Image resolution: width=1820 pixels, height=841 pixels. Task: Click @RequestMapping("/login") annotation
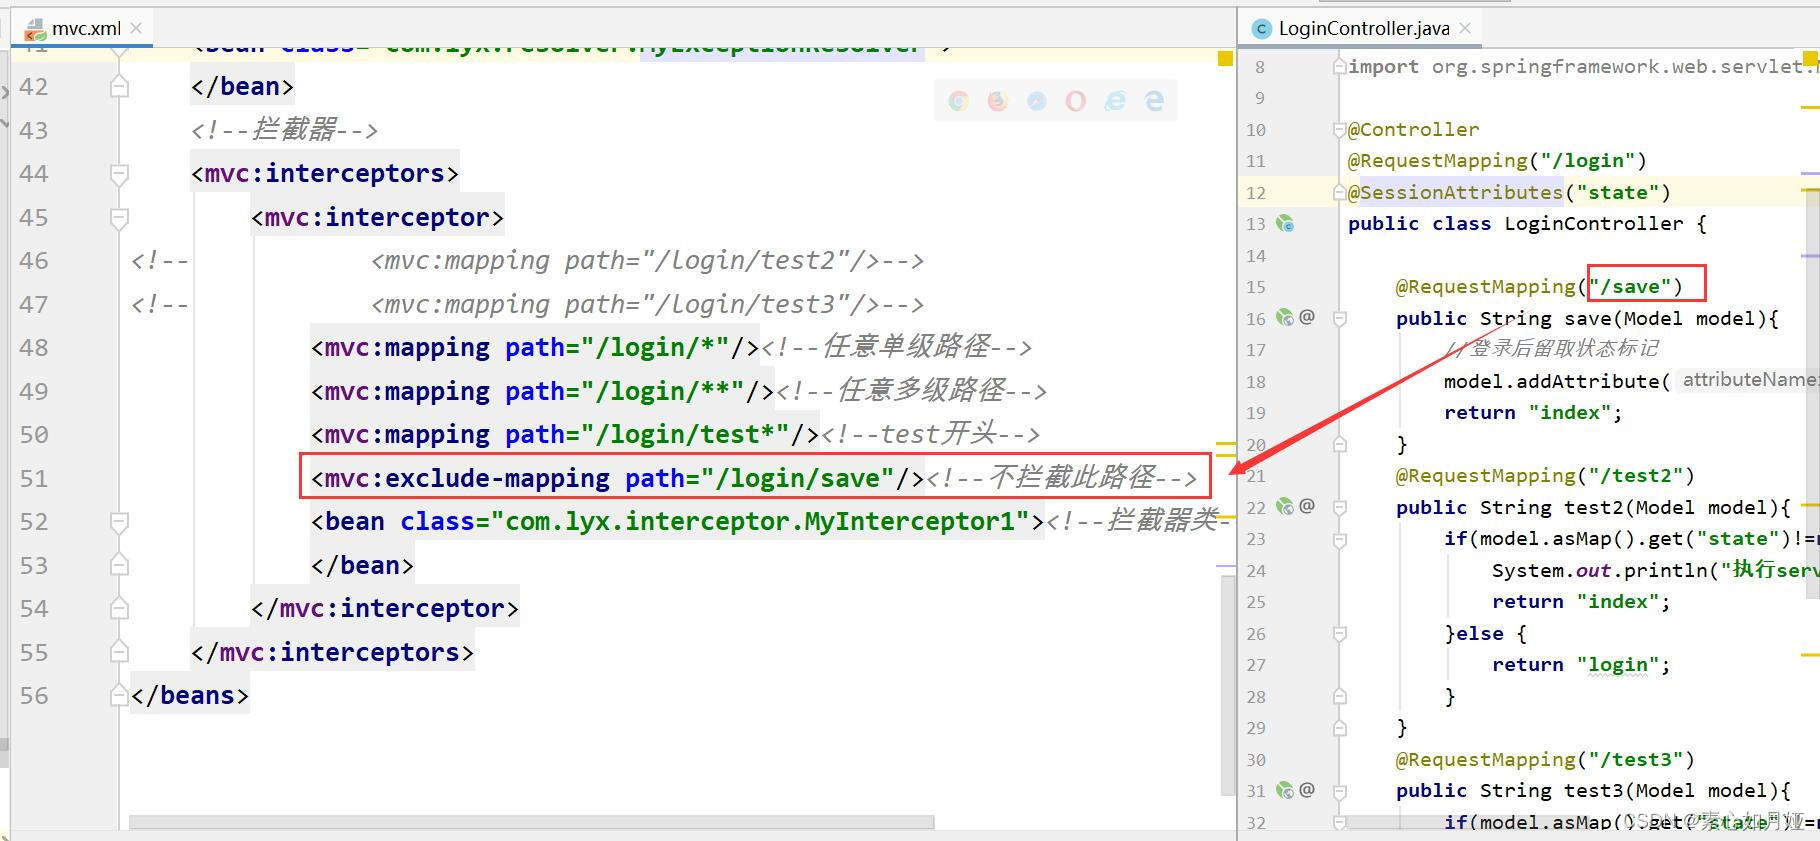(1496, 161)
